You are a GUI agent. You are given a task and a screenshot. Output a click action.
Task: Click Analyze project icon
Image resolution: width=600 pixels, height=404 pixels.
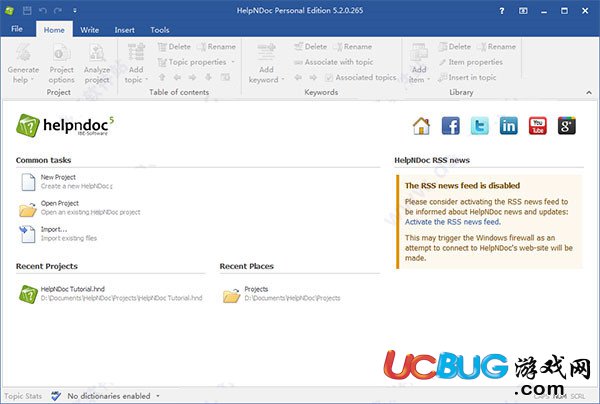pyautogui.click(x=97, y=53)
